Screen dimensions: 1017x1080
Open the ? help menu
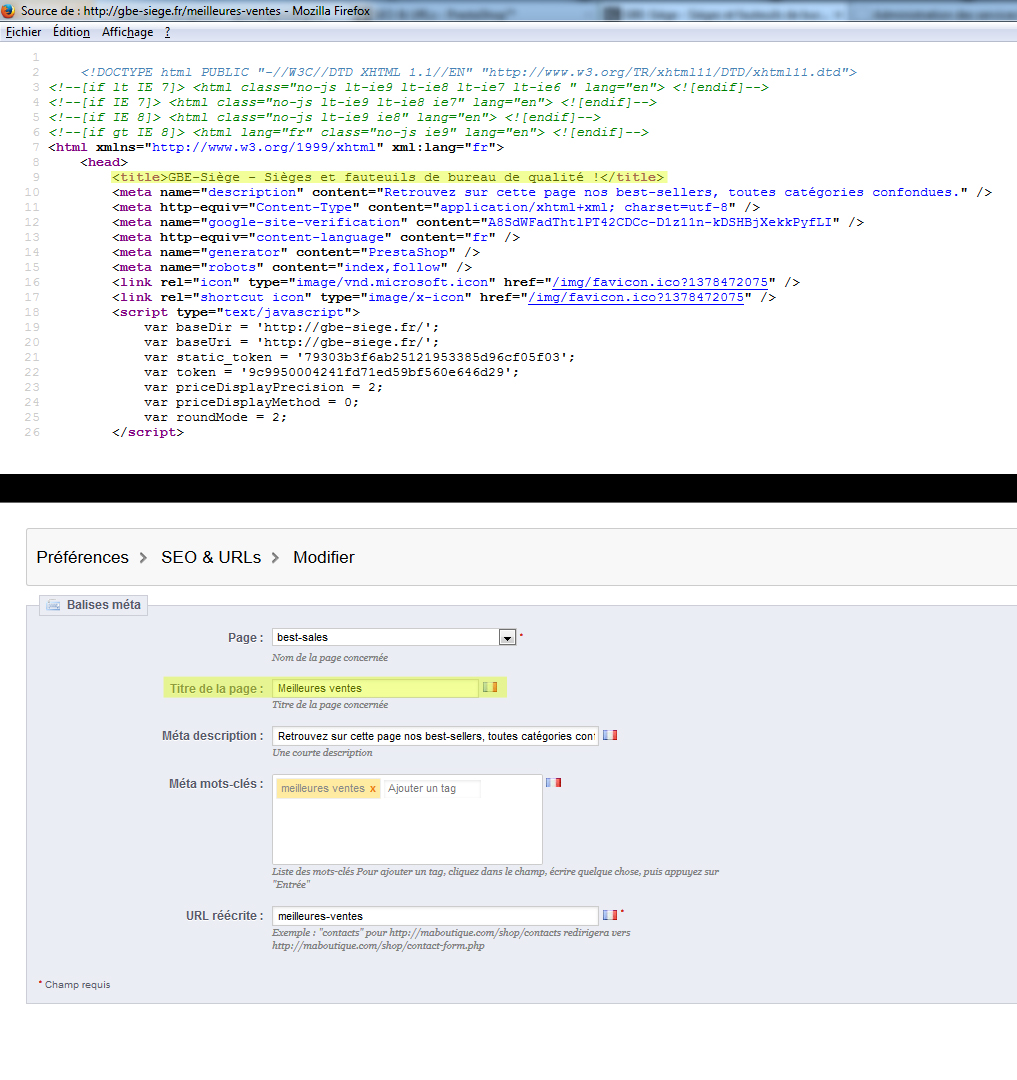167,32
